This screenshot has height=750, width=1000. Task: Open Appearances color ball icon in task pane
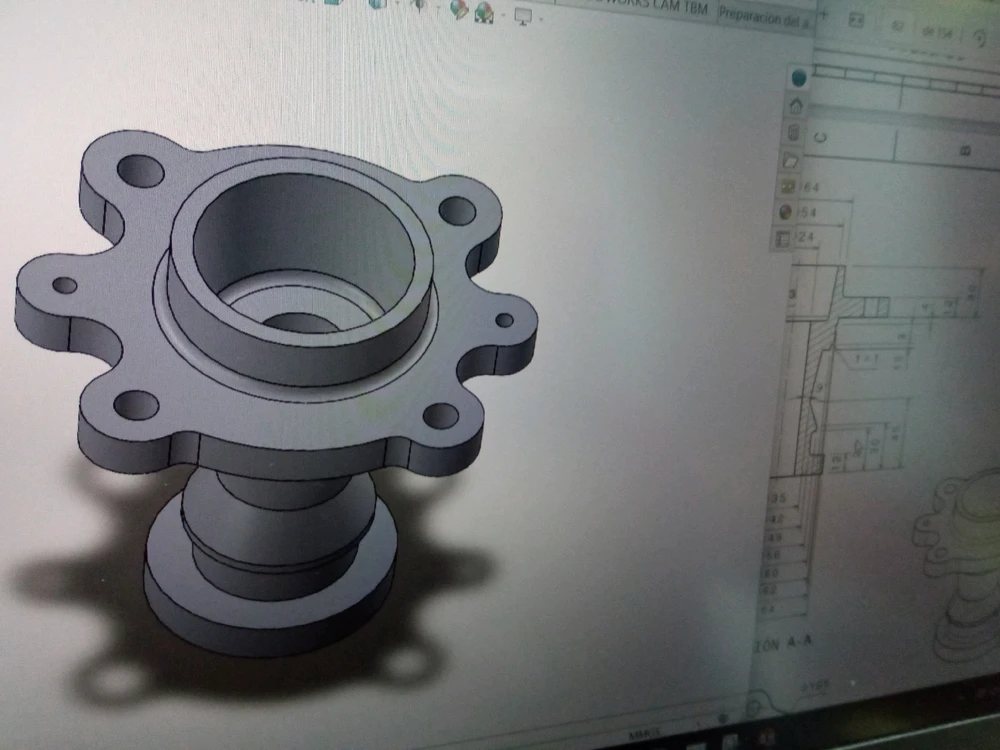[x=785, y=213]
